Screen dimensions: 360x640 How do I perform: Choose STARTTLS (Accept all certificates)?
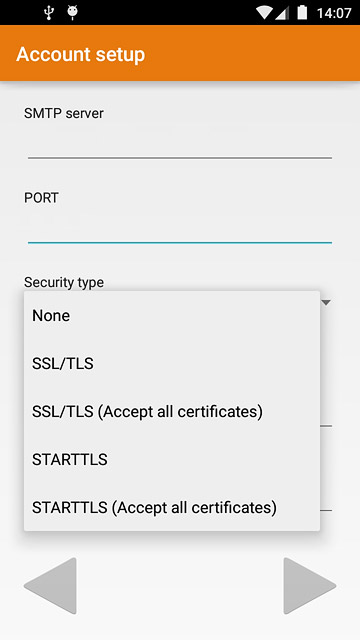[172, 507]
